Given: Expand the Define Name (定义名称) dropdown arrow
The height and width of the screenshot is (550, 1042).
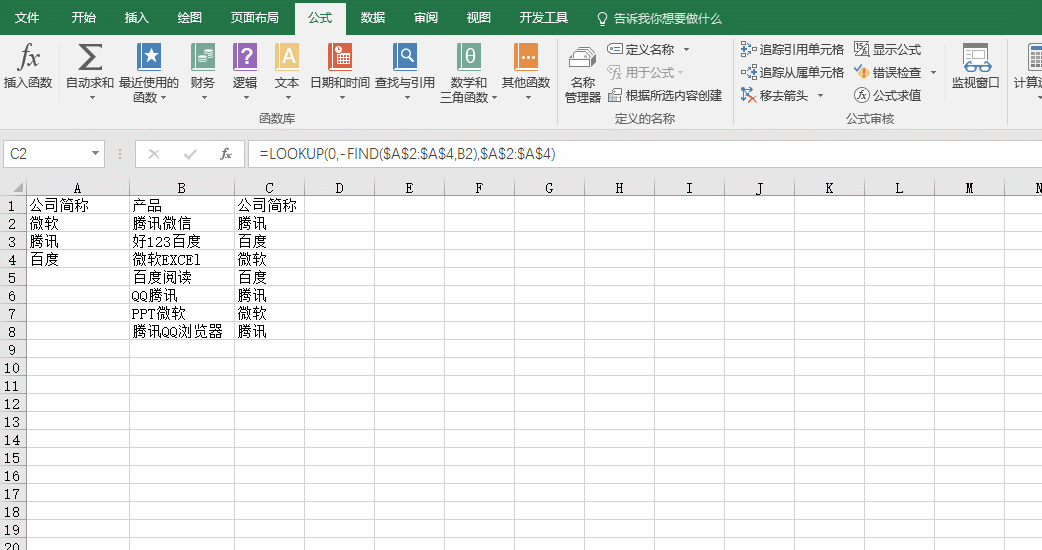Looking at the screenshot, I should pyautogui.click(x=687, y=49).
